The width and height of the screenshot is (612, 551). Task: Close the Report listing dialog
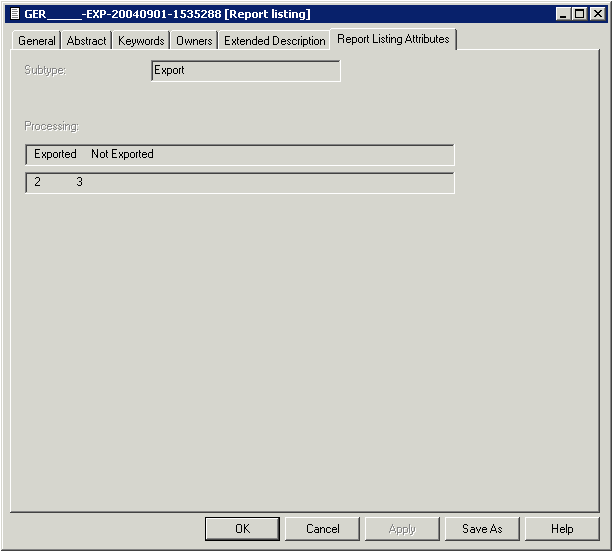coord(597,14)
